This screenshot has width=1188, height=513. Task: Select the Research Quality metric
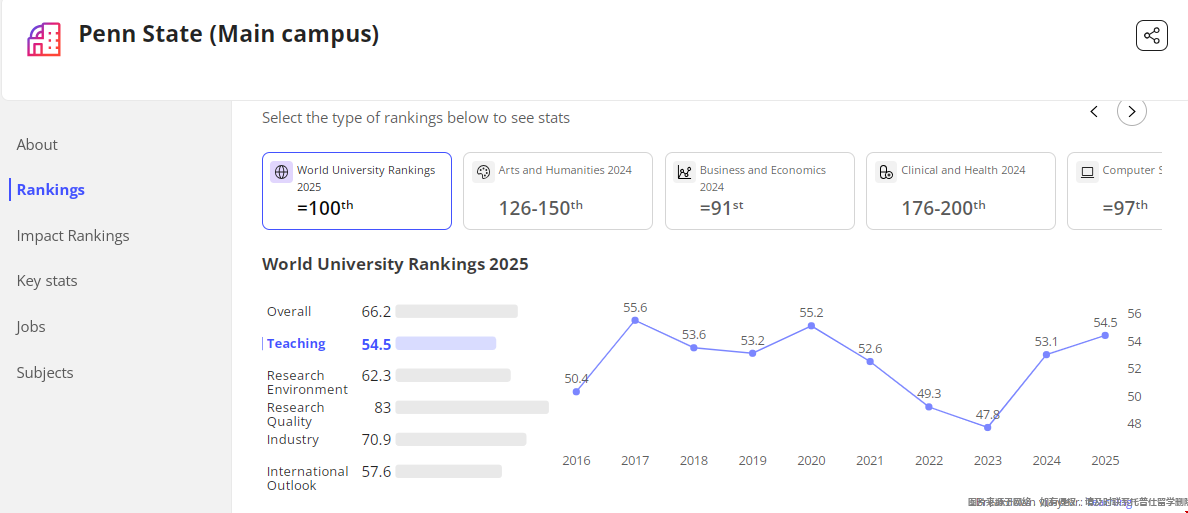[295, 414]
